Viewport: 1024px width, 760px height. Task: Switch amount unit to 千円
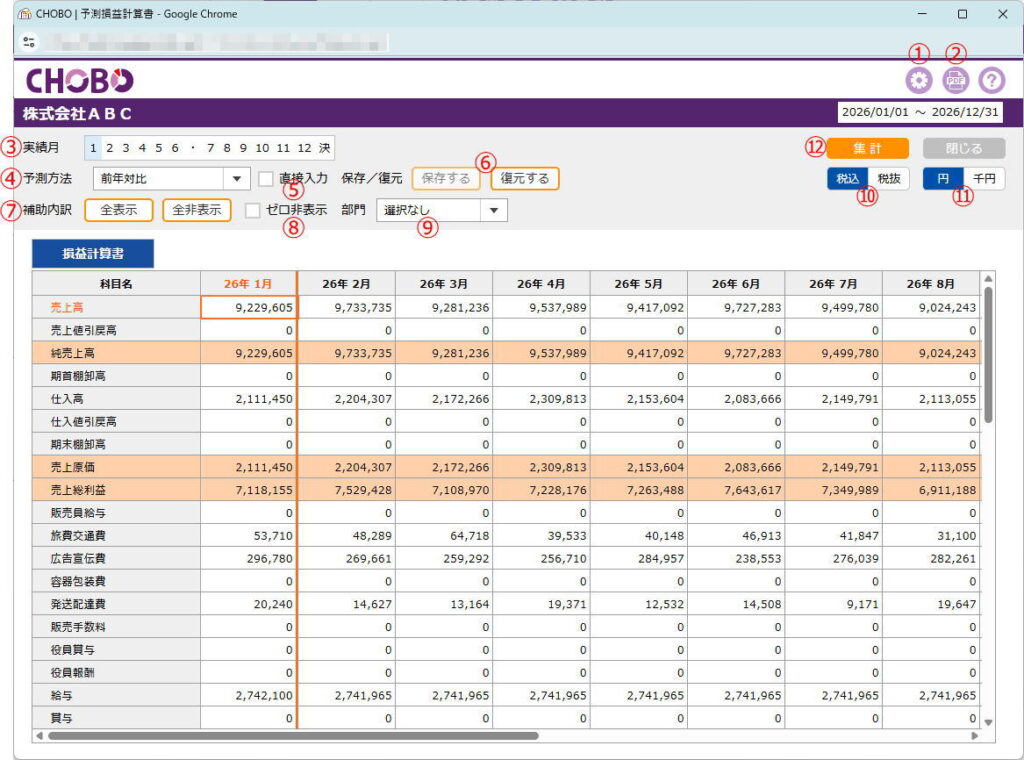[x=984, y=179]
